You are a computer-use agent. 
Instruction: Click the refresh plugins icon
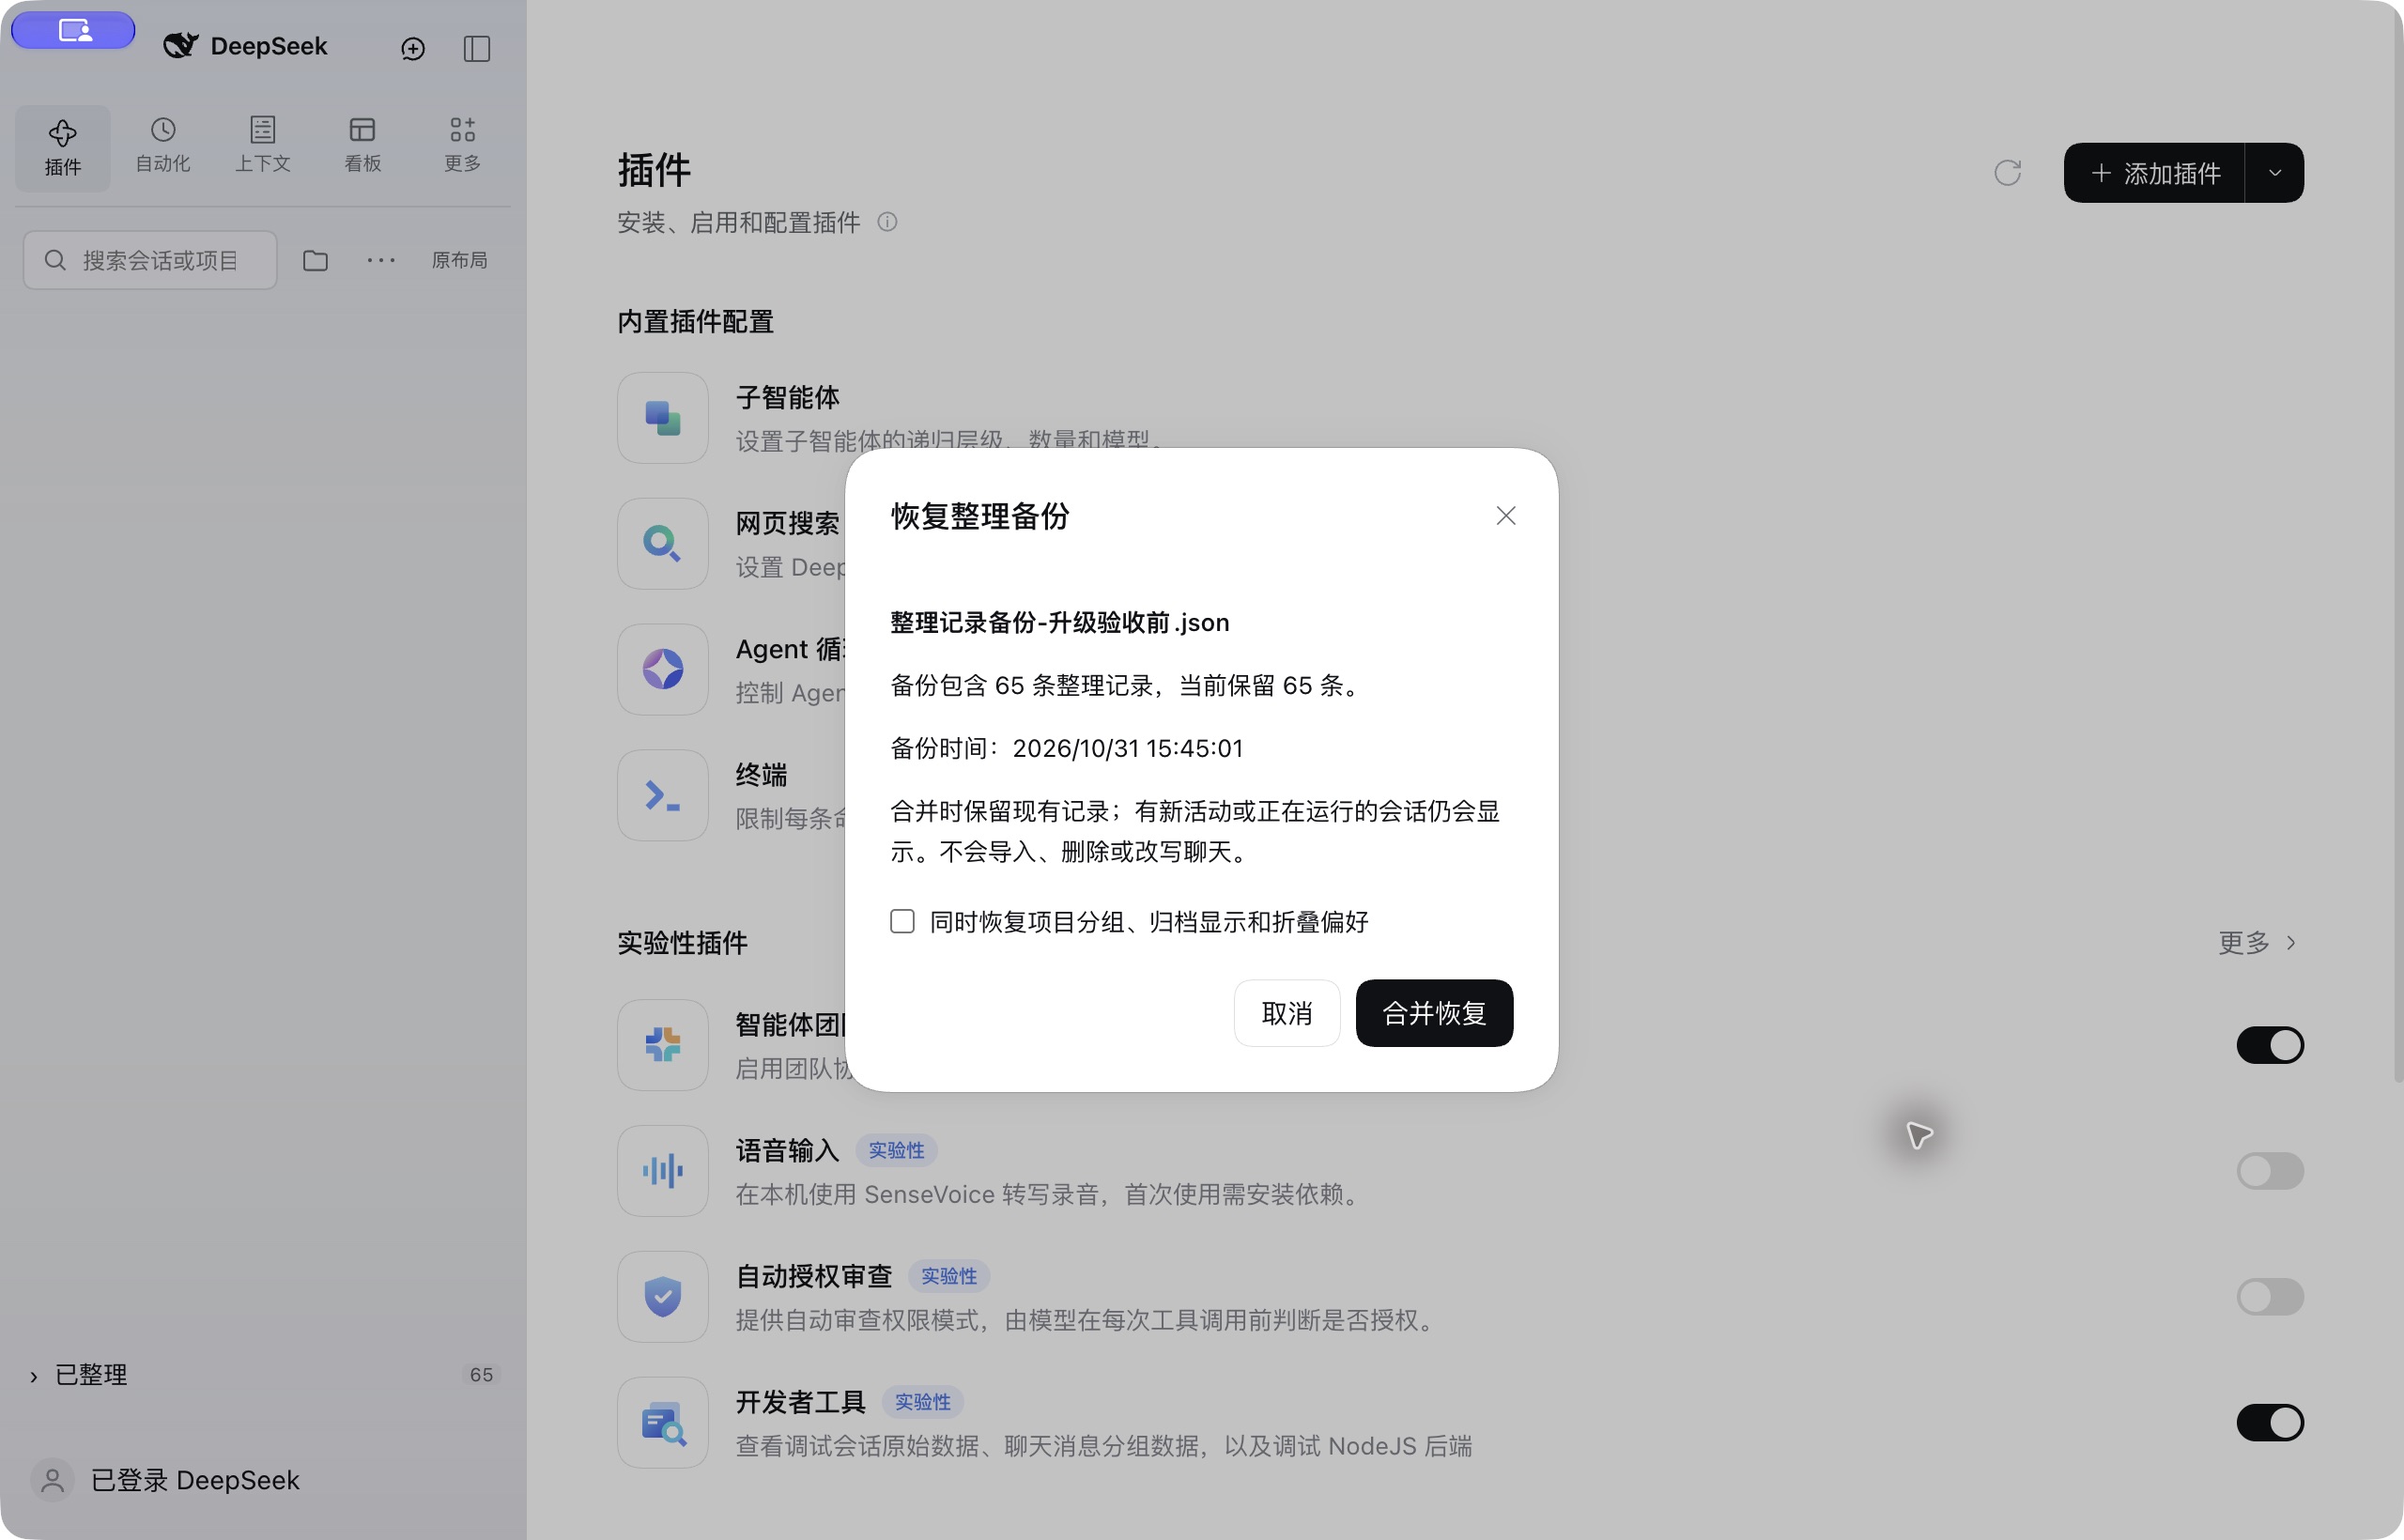(2007, 173)
